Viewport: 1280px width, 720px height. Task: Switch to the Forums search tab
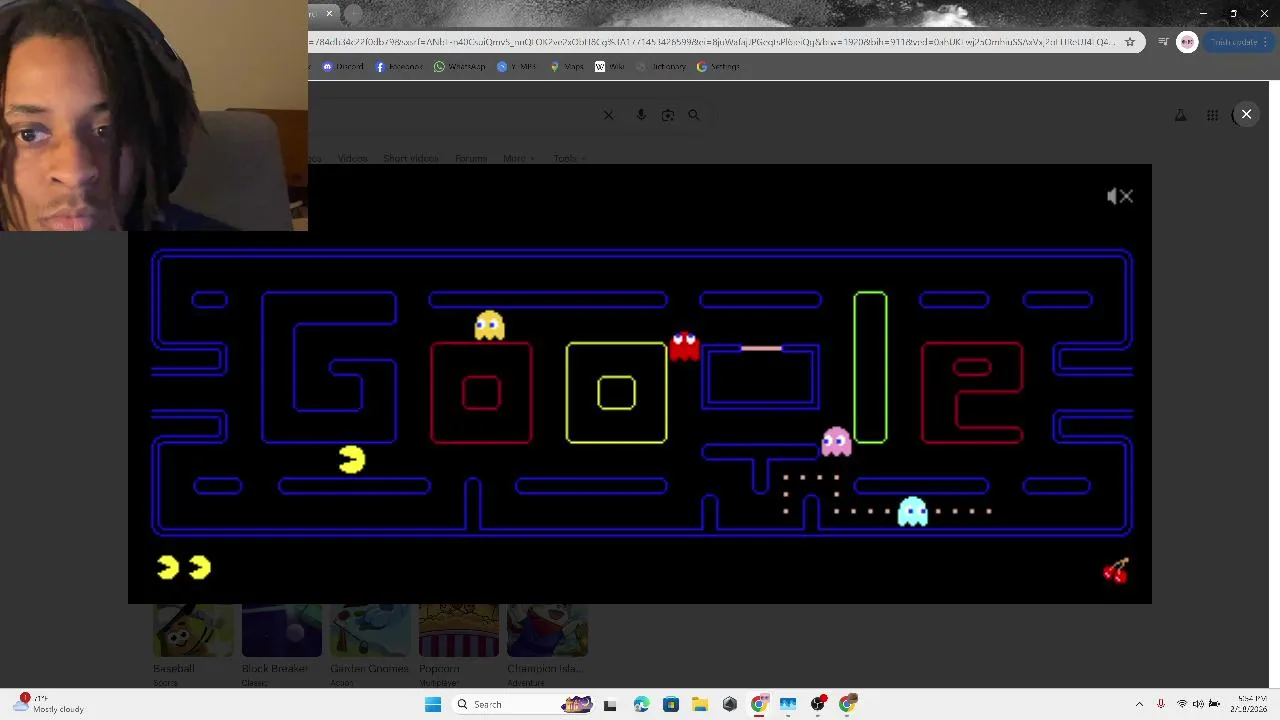tap(470, 158)
